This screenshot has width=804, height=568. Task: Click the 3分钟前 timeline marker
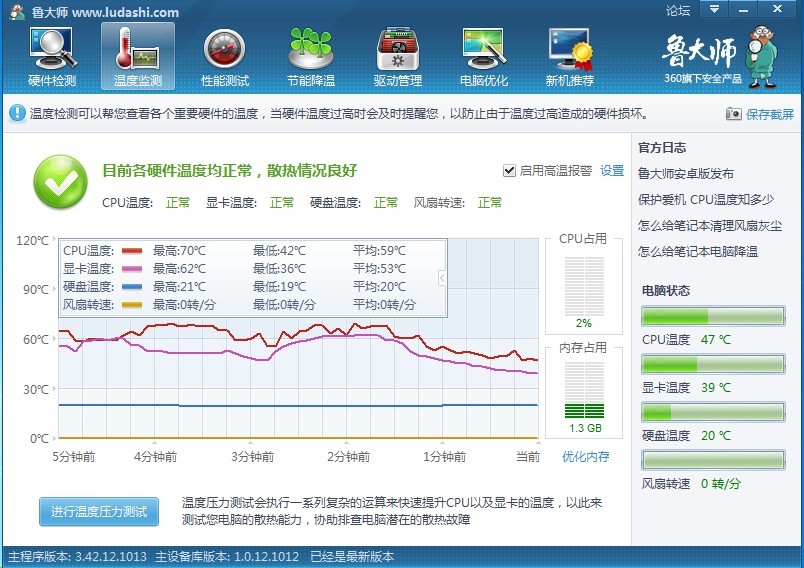coord(252,456)
